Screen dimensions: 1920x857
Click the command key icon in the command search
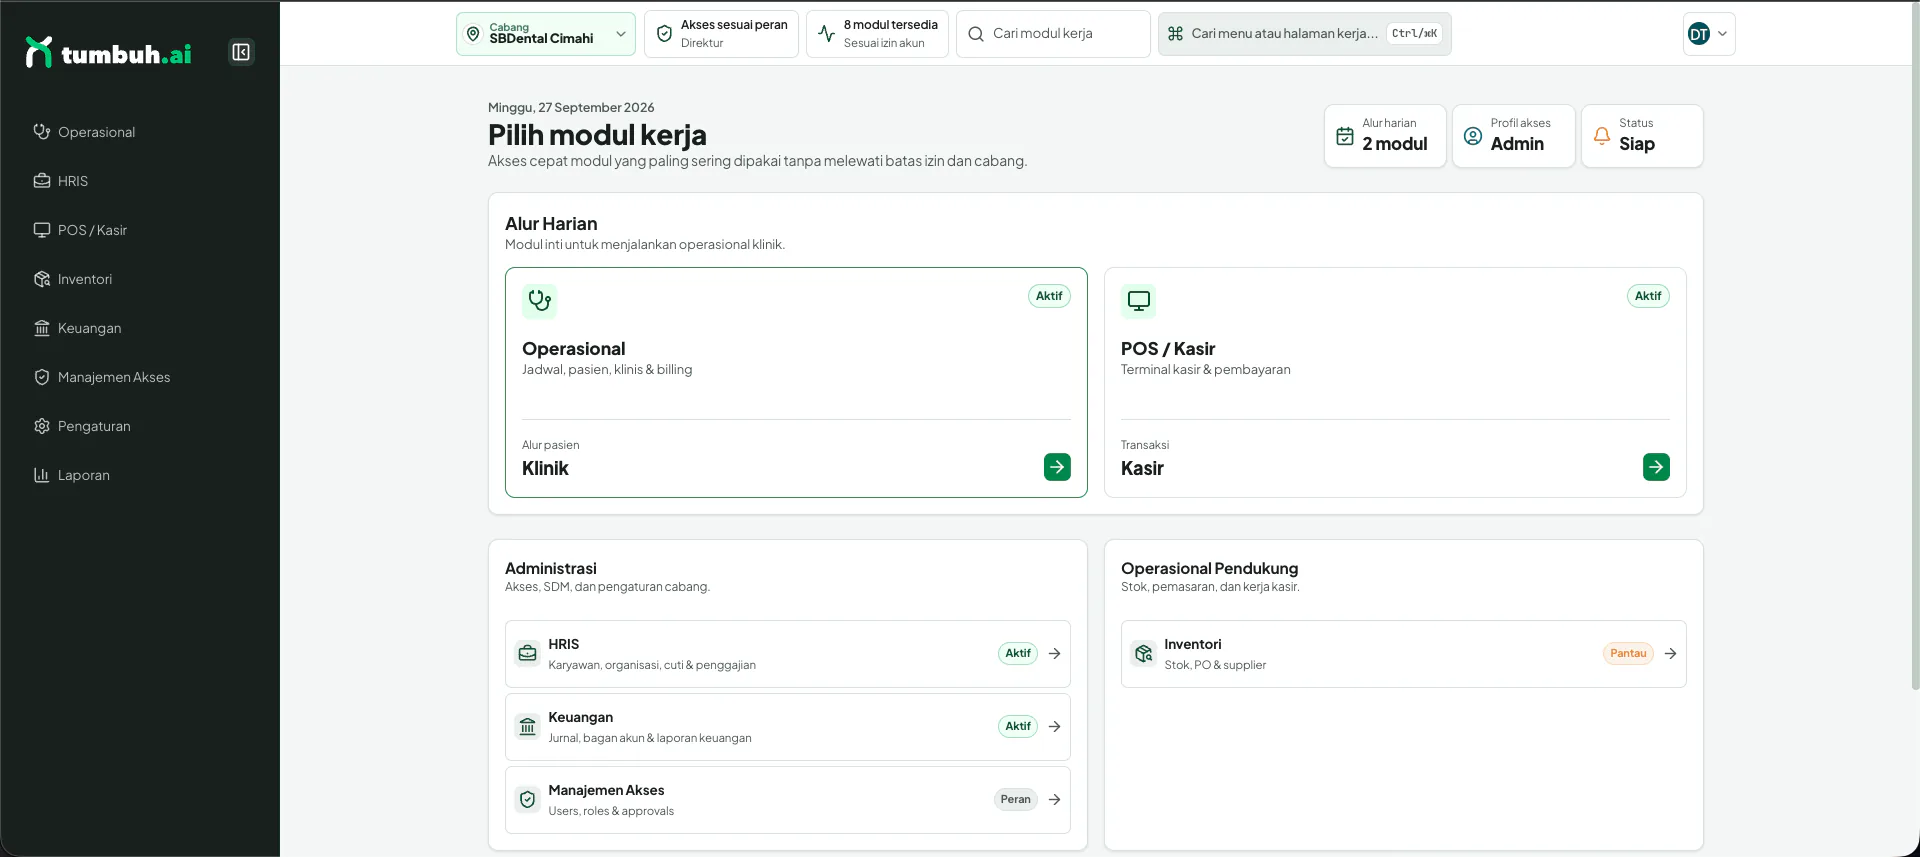(x=1176, y=34)
